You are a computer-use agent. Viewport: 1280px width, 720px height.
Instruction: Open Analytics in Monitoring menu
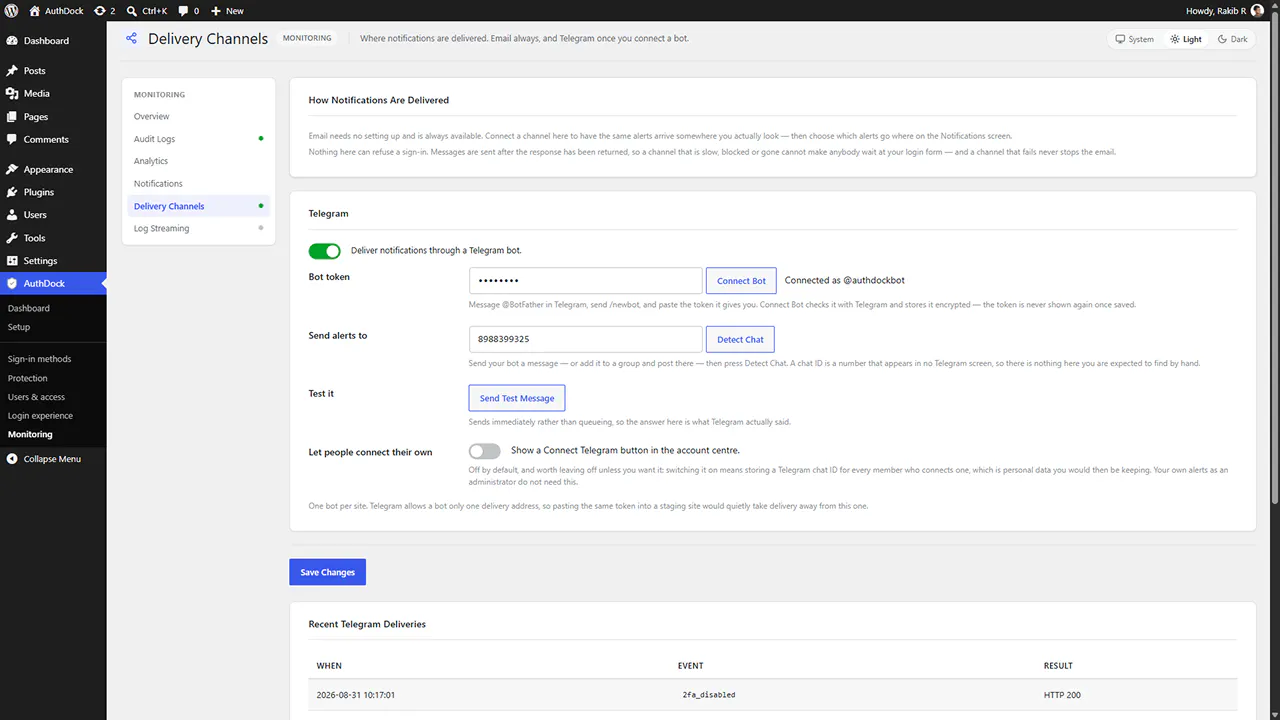pyautogui.click(x=198, y=161)
